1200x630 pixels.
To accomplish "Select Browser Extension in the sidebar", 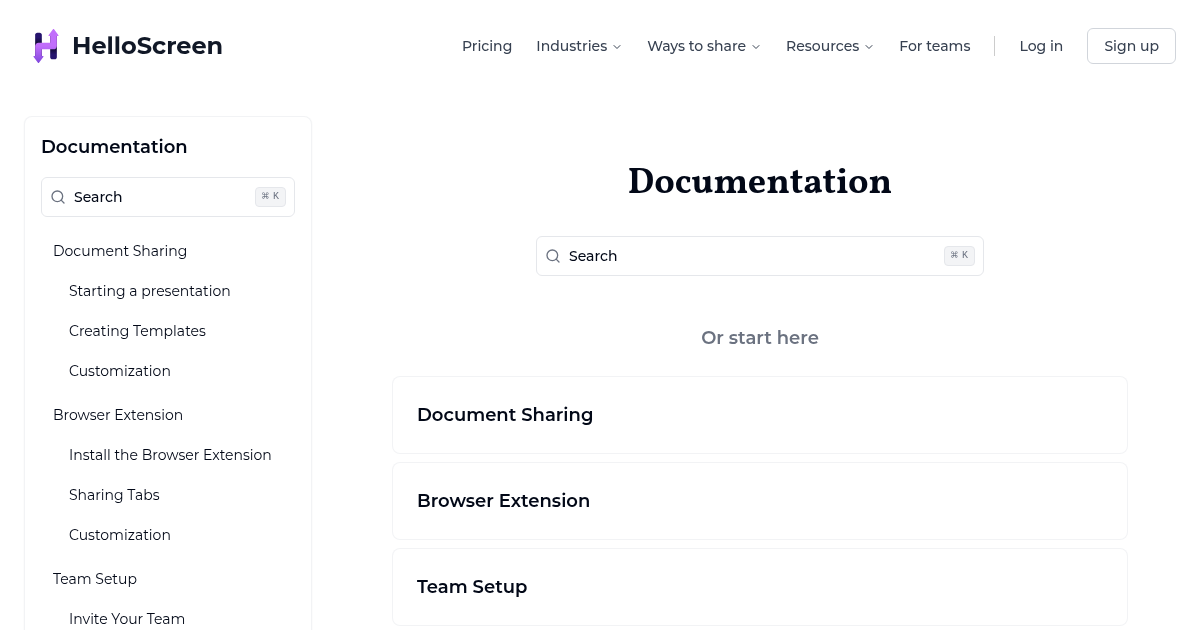I will [118, 415].
